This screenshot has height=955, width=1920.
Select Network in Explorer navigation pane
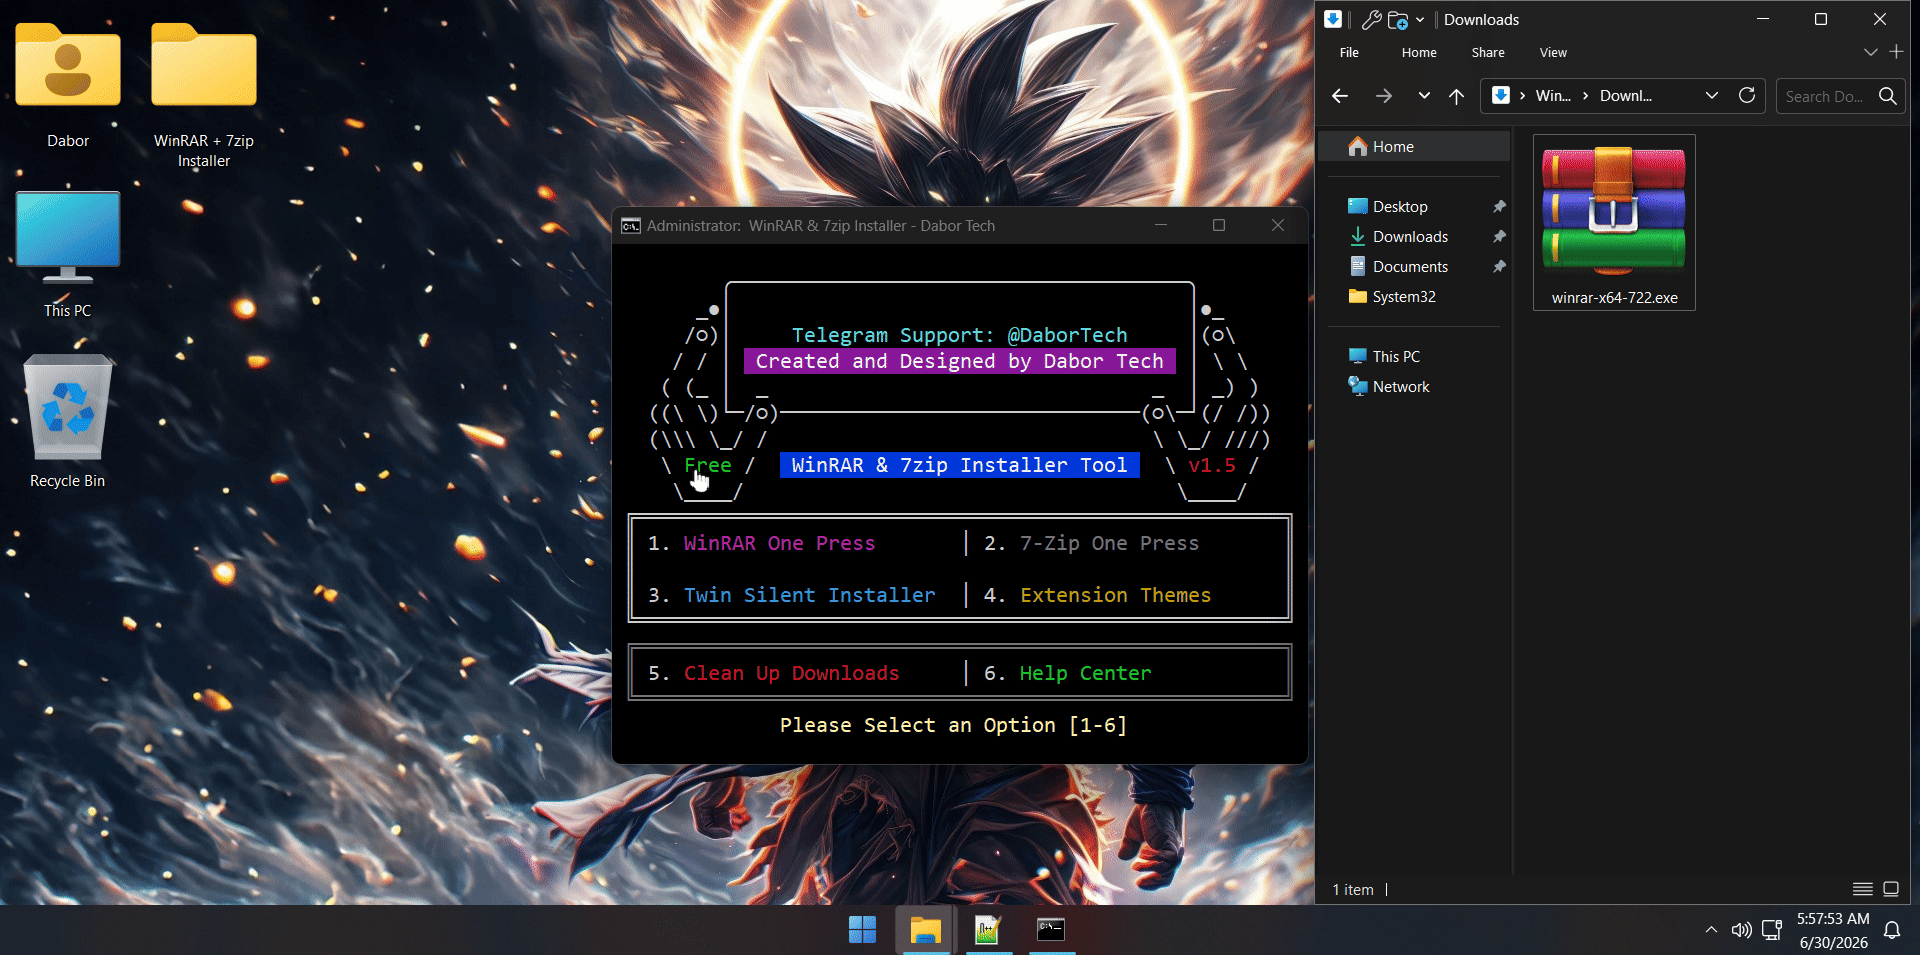point(1401,386)
